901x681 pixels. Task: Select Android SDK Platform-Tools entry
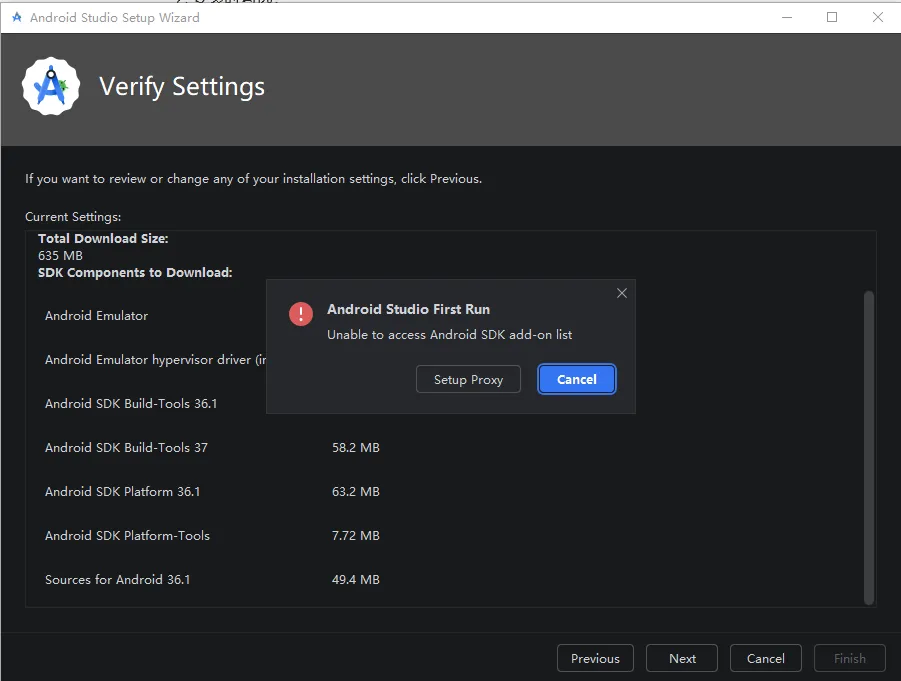pos(128,536)
